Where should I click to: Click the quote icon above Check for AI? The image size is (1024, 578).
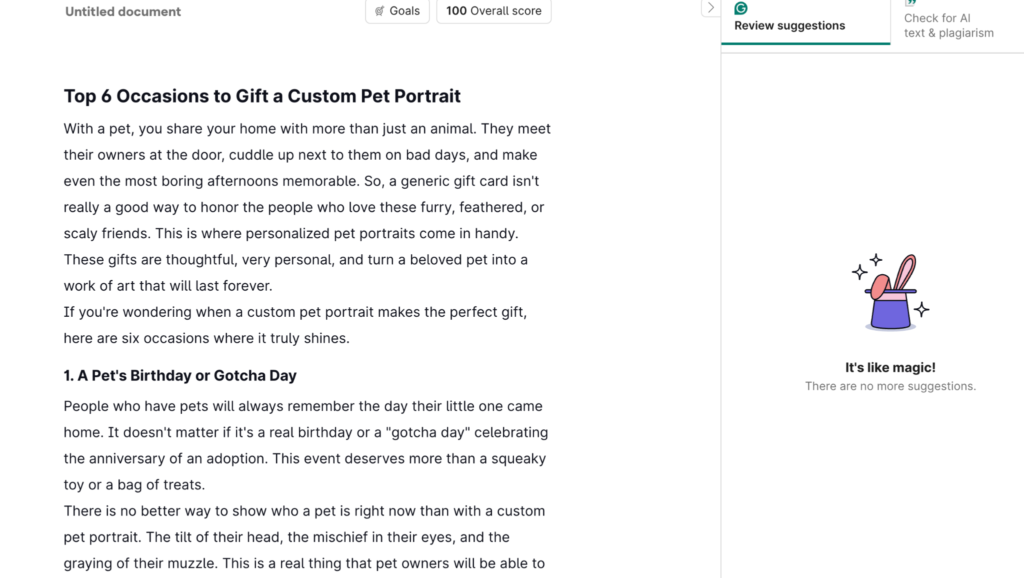pos(911,3)
